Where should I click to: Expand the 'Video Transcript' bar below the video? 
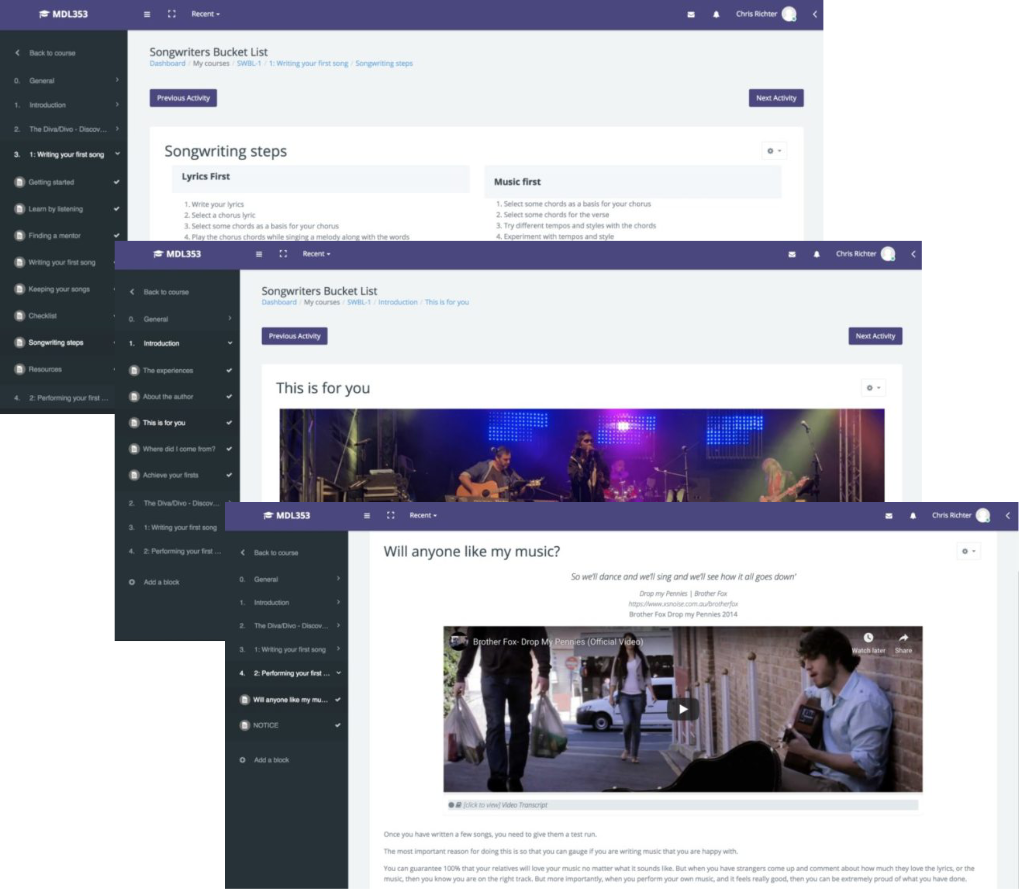pos(682,805)
